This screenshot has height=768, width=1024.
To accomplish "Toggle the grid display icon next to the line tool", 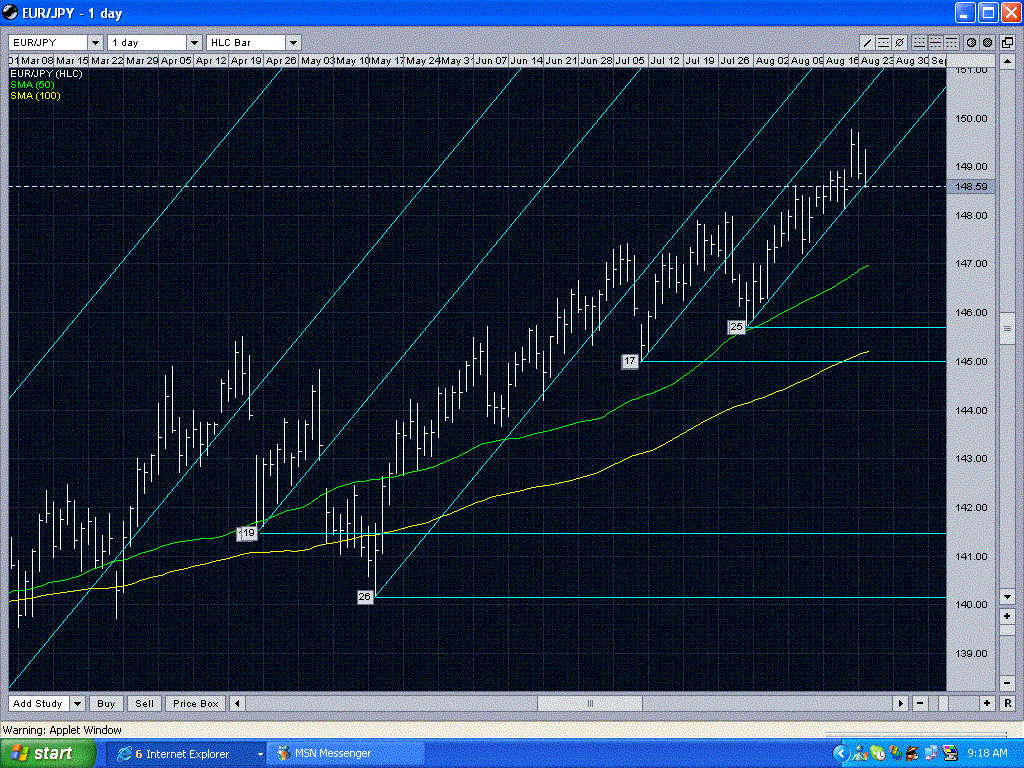I will point(884,42).
